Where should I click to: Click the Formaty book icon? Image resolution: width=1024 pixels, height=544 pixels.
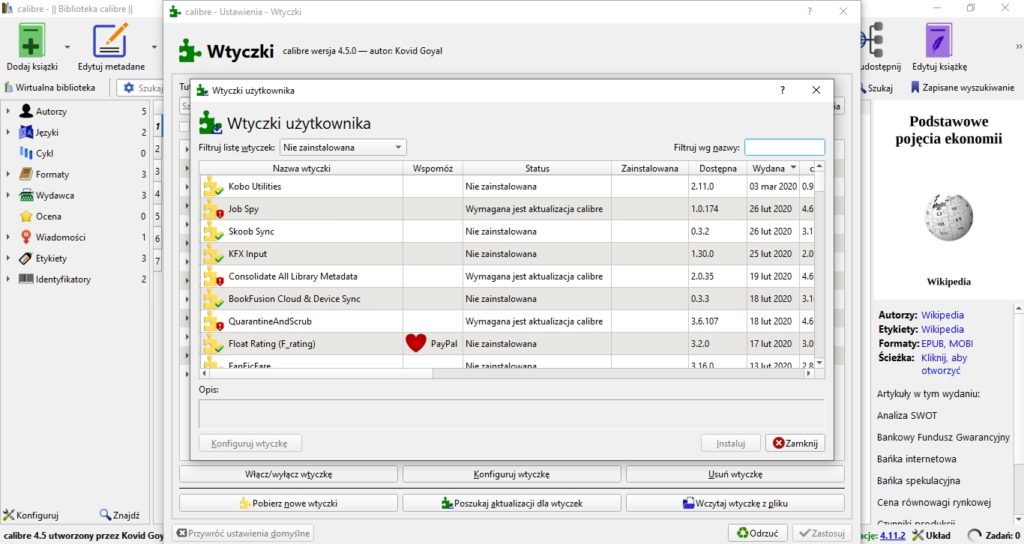click(26, 174)
